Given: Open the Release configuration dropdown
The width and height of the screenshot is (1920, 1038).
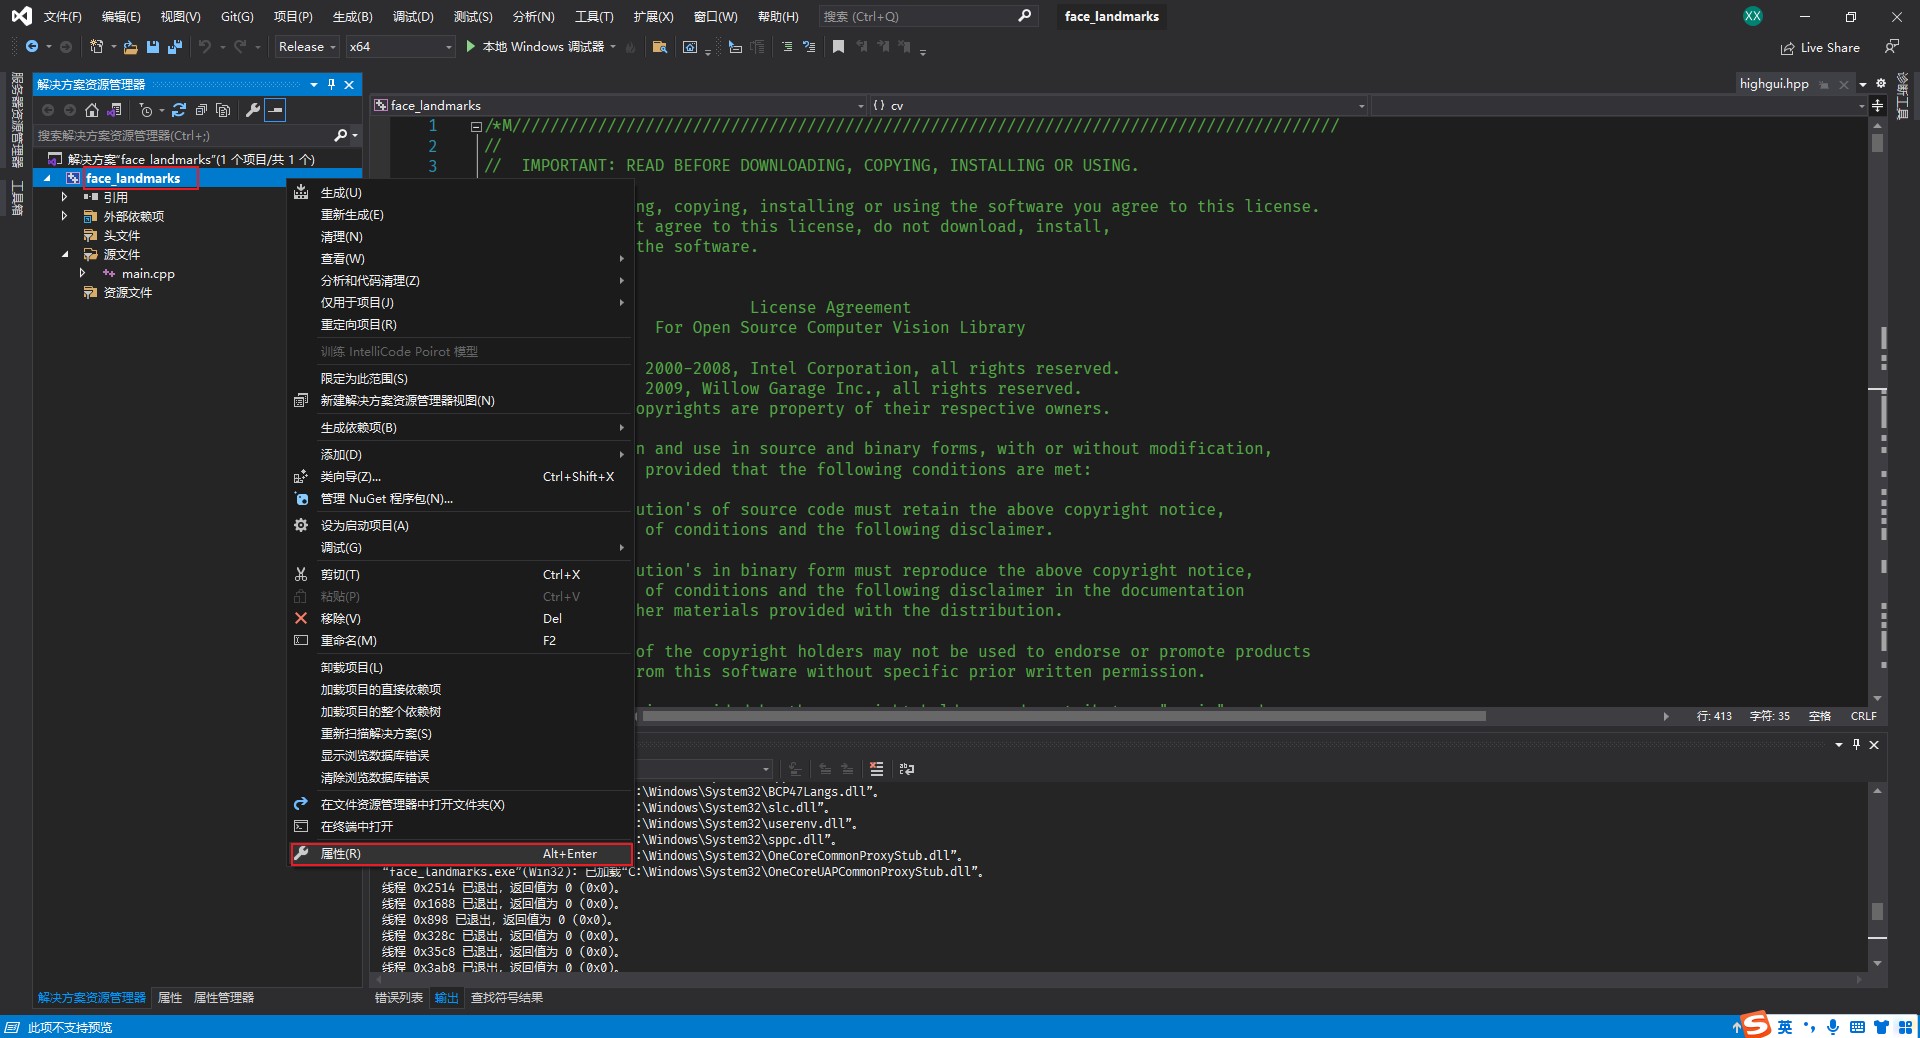Looking at the screenshot, I should tap(307, 47).
